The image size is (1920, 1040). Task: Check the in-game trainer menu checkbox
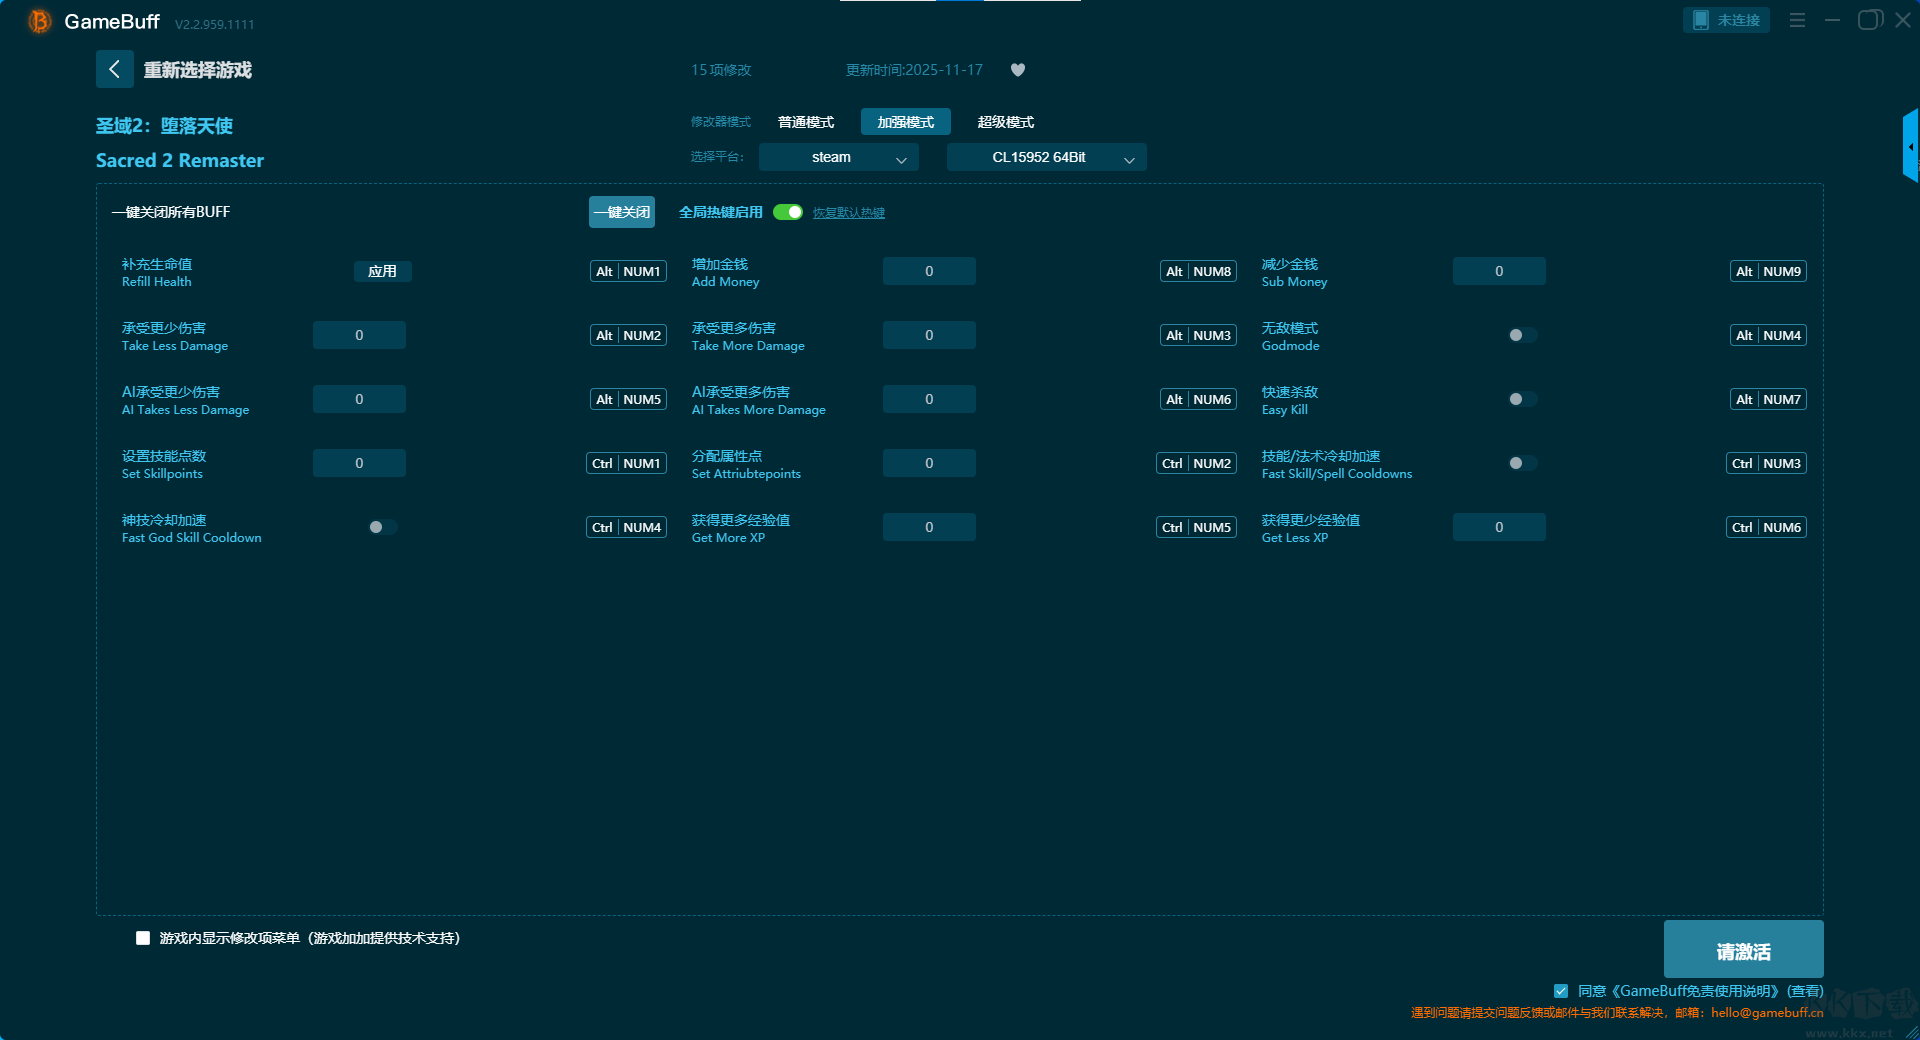pos(143,938)
